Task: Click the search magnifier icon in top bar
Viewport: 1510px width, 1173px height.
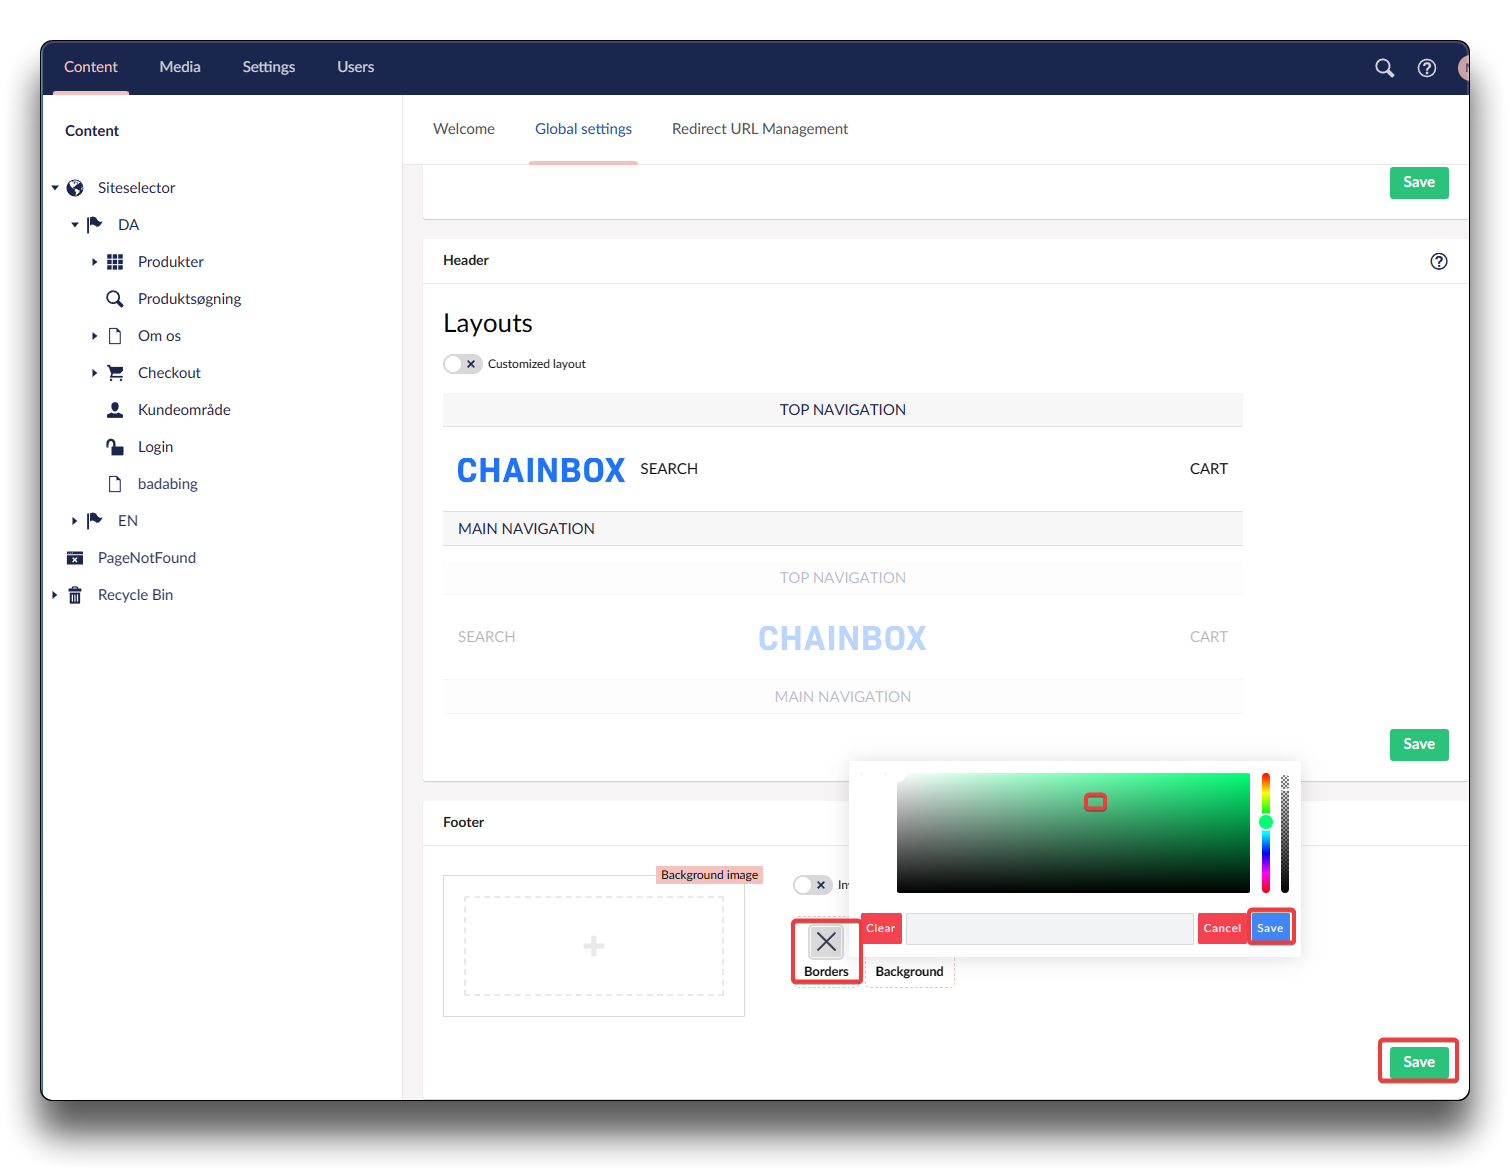Action: [x=1384, y=68]
